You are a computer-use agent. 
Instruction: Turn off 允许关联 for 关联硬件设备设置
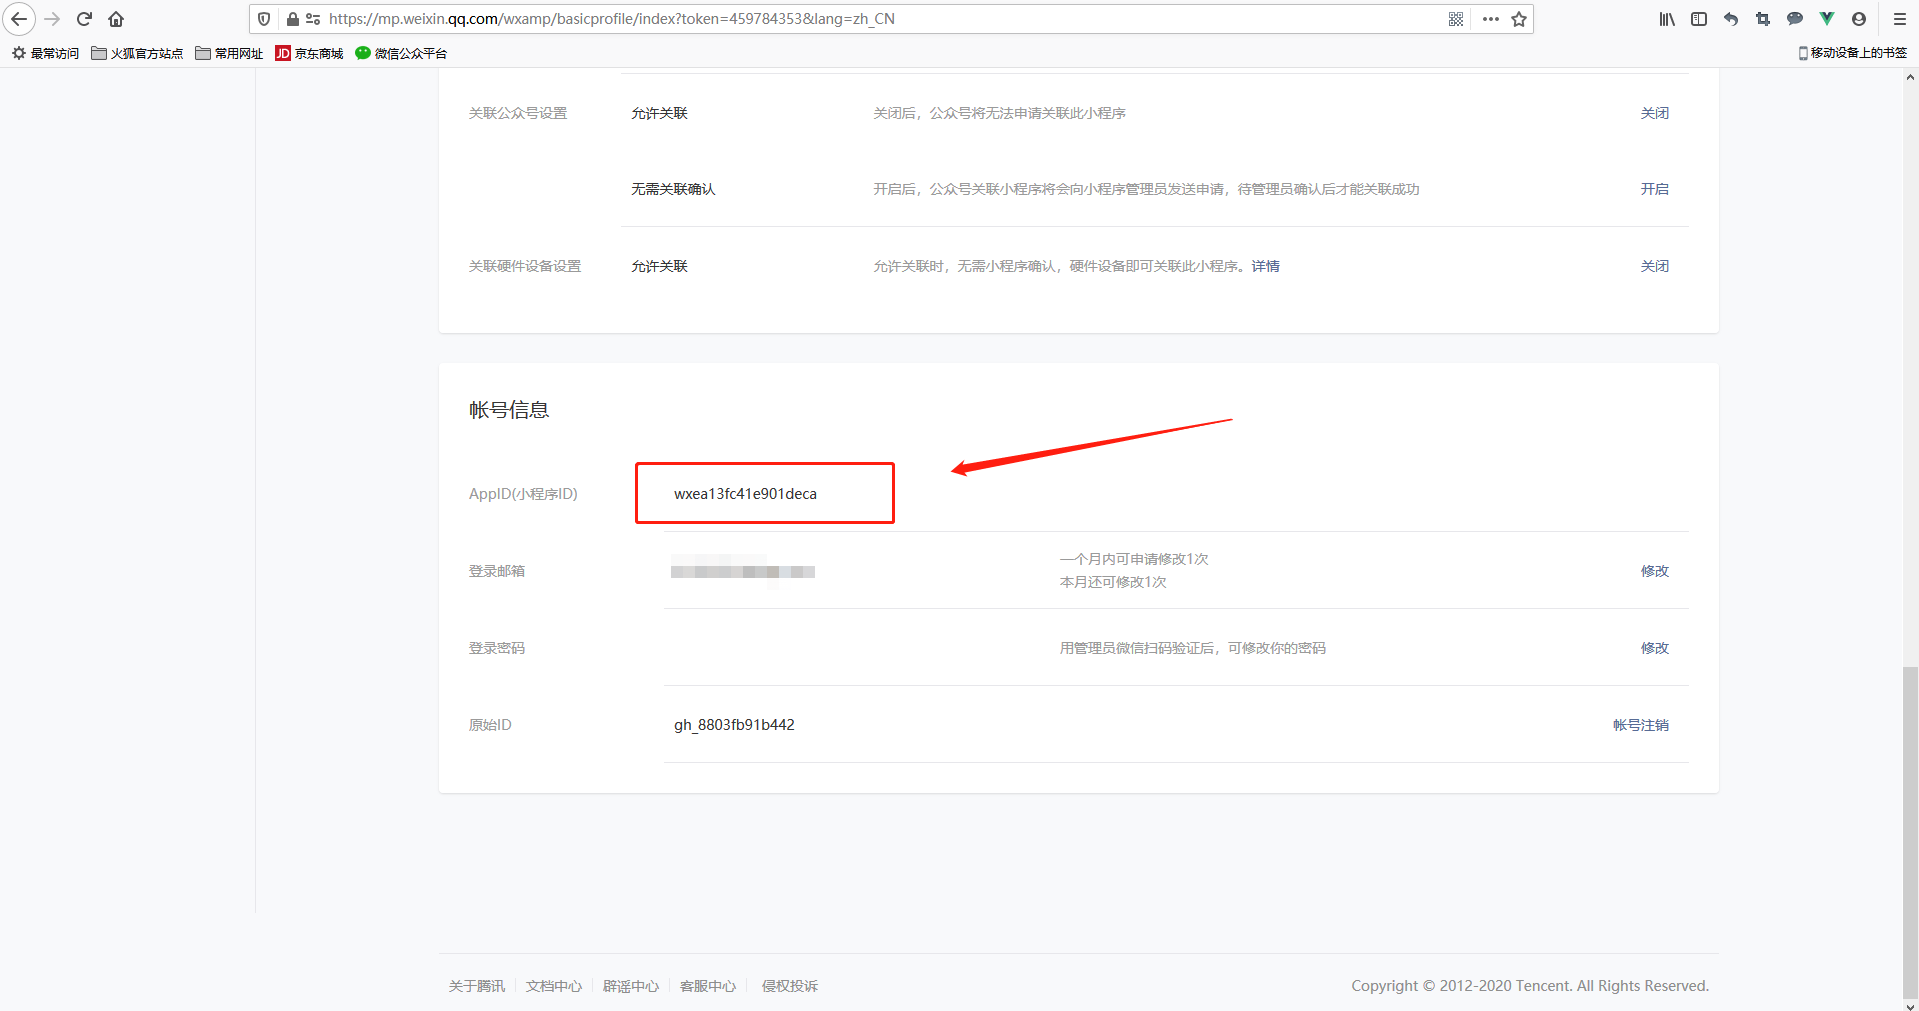point(1654,266)
